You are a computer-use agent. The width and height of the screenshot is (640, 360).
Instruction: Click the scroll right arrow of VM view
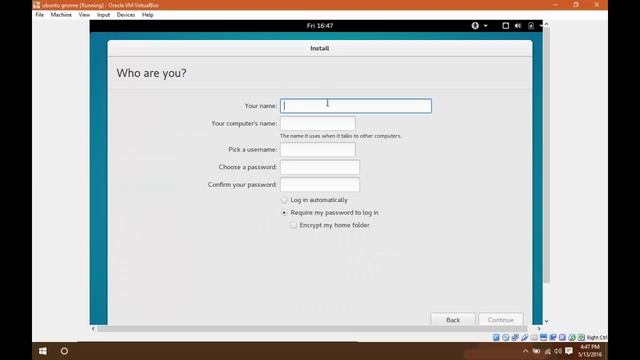click(539, 329)
